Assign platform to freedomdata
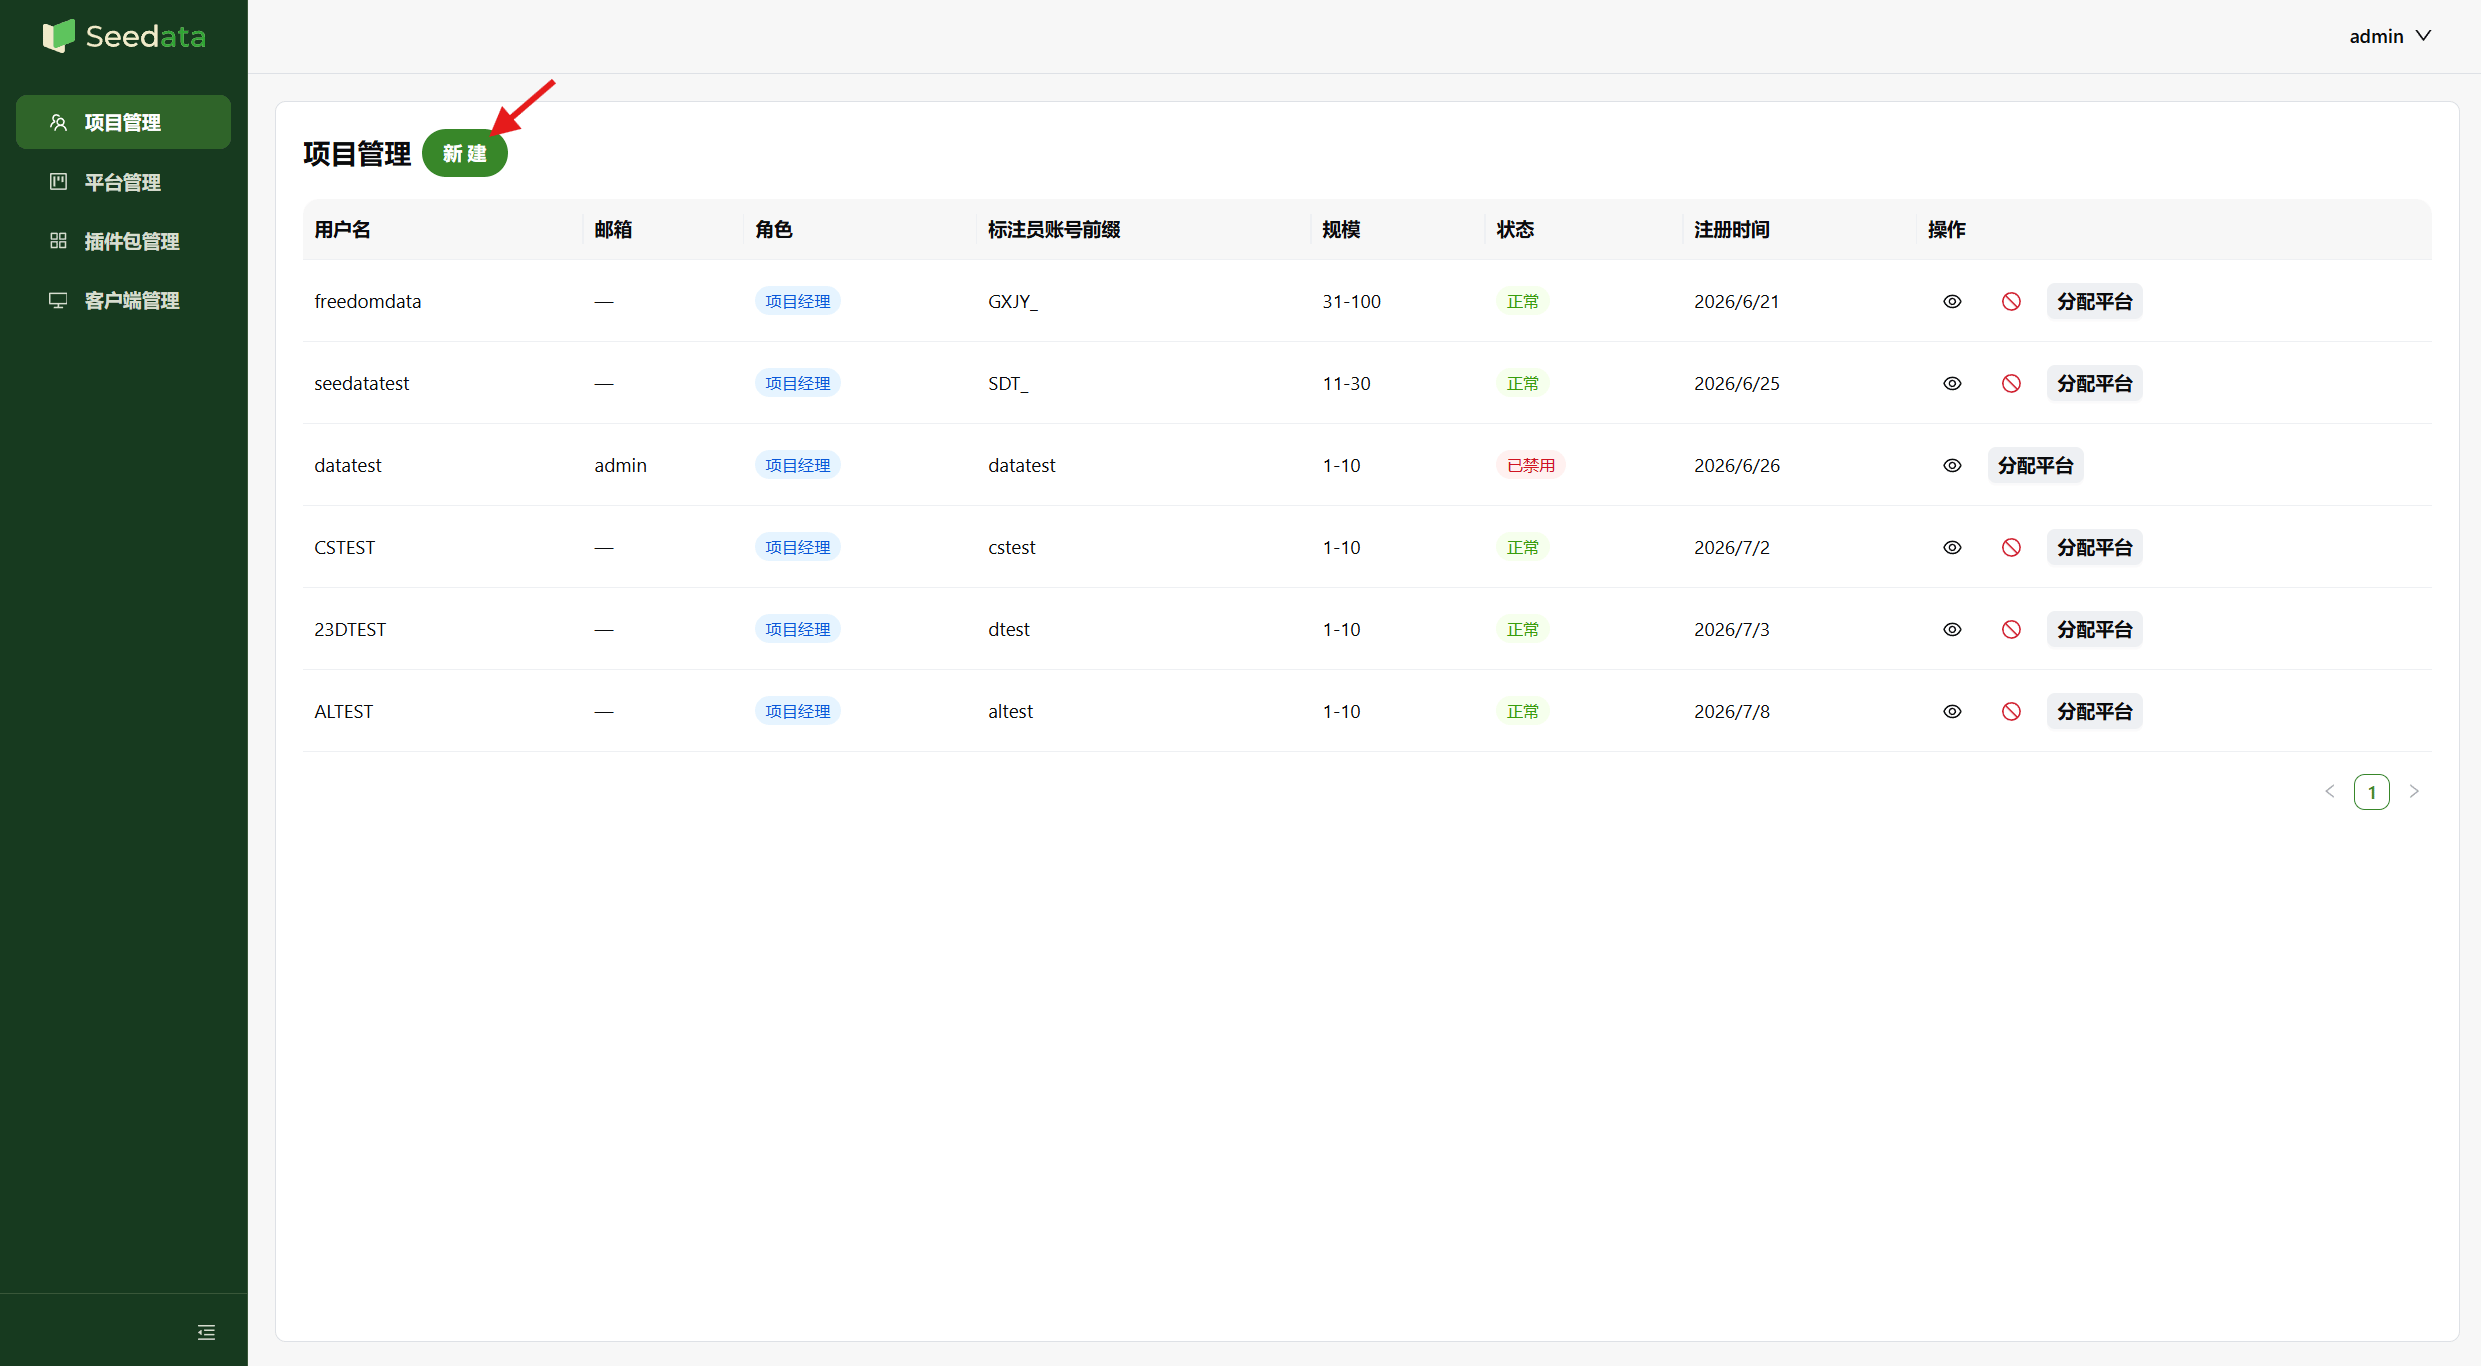The height and width of the screenshot is (1366, 2481). (x=2094, y=301)
